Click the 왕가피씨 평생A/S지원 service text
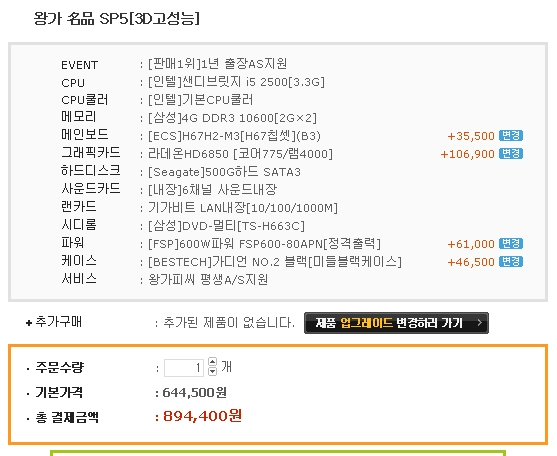This screenshot has width=557, height=456. tap(208, 279)
